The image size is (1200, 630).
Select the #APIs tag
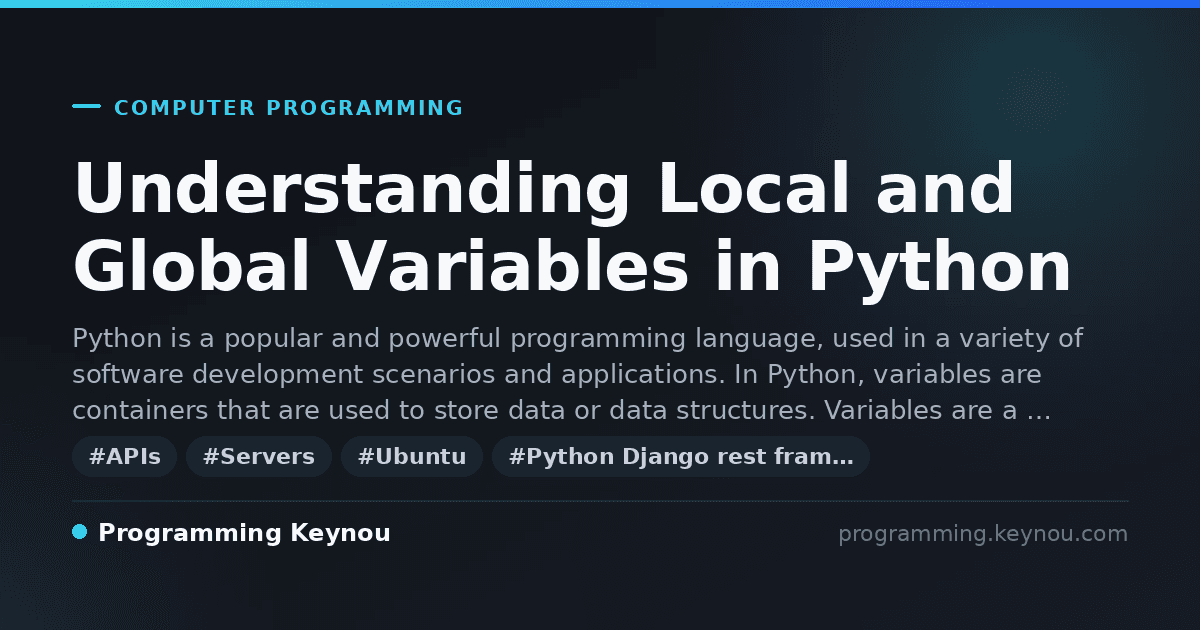[x=125, y=457]
